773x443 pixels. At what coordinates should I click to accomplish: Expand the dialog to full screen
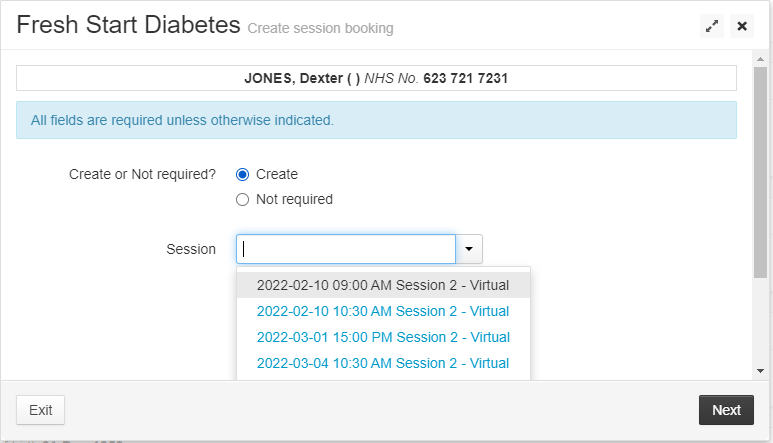click(711, 26)
